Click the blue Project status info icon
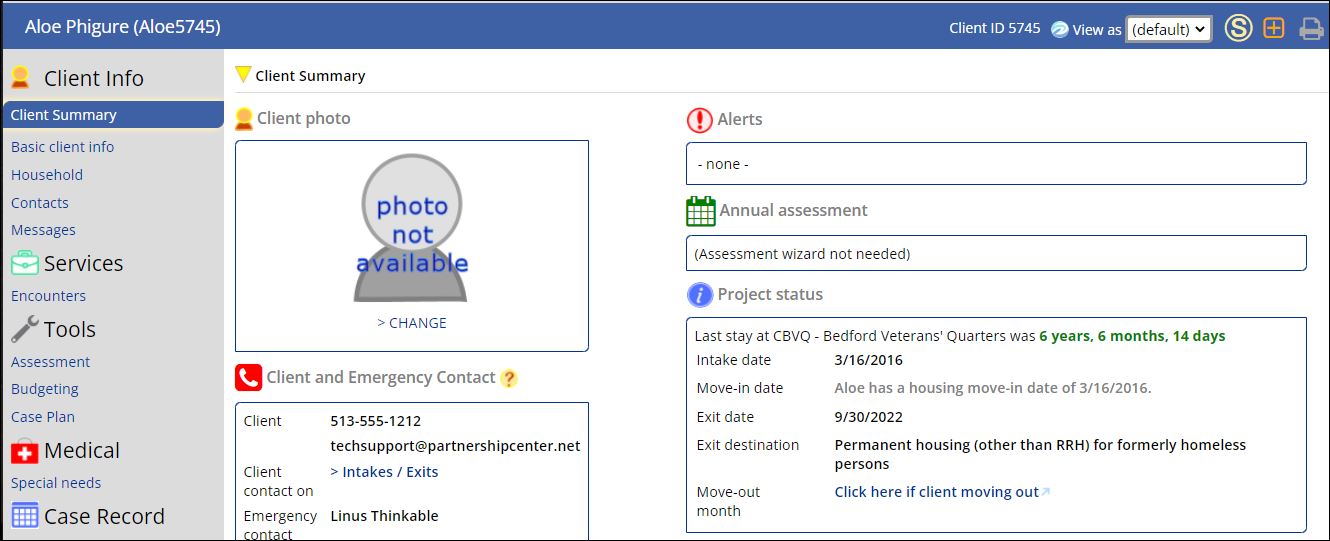Viewport: 1330px width, 541px height. coord(699,295)
